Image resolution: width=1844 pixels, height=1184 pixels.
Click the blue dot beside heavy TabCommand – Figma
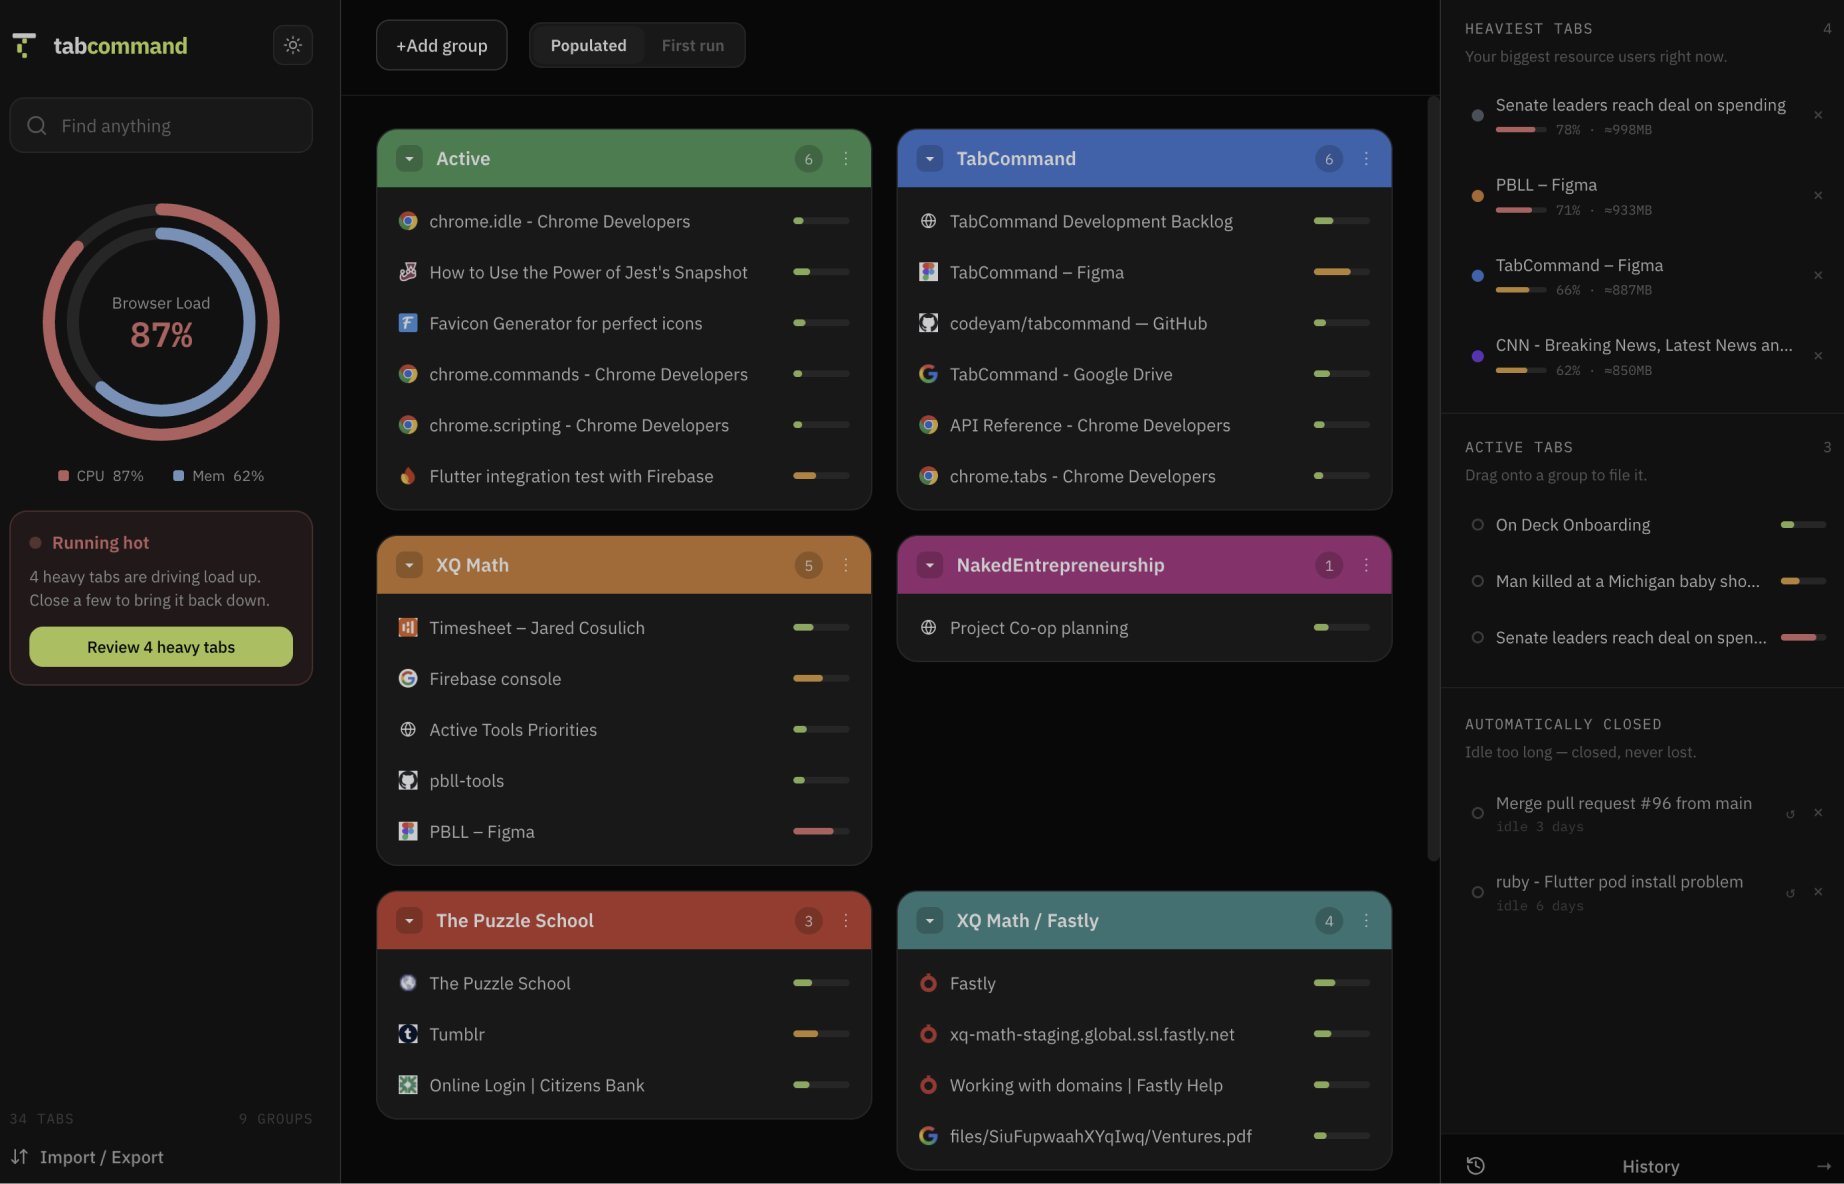[x=1477, y=276]
